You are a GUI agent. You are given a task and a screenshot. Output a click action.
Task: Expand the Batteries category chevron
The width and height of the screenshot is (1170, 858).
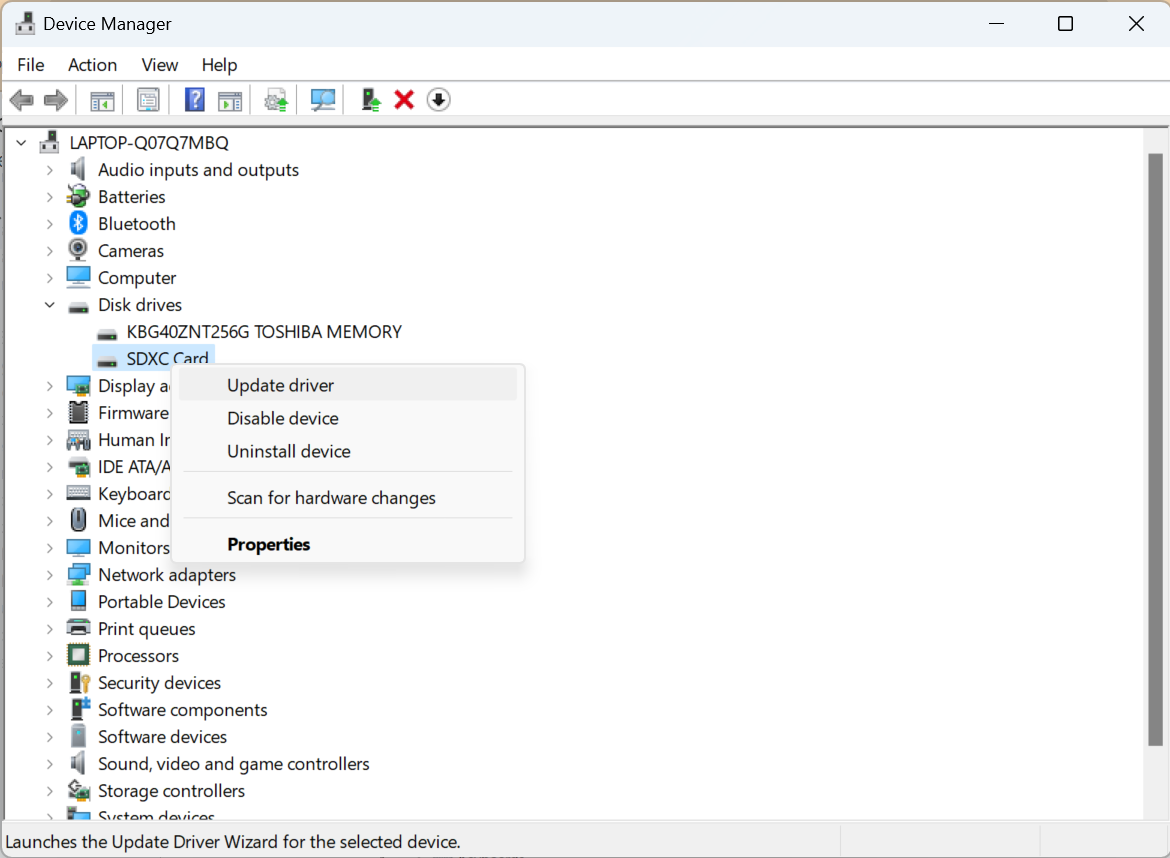click(x=49, y=197)
